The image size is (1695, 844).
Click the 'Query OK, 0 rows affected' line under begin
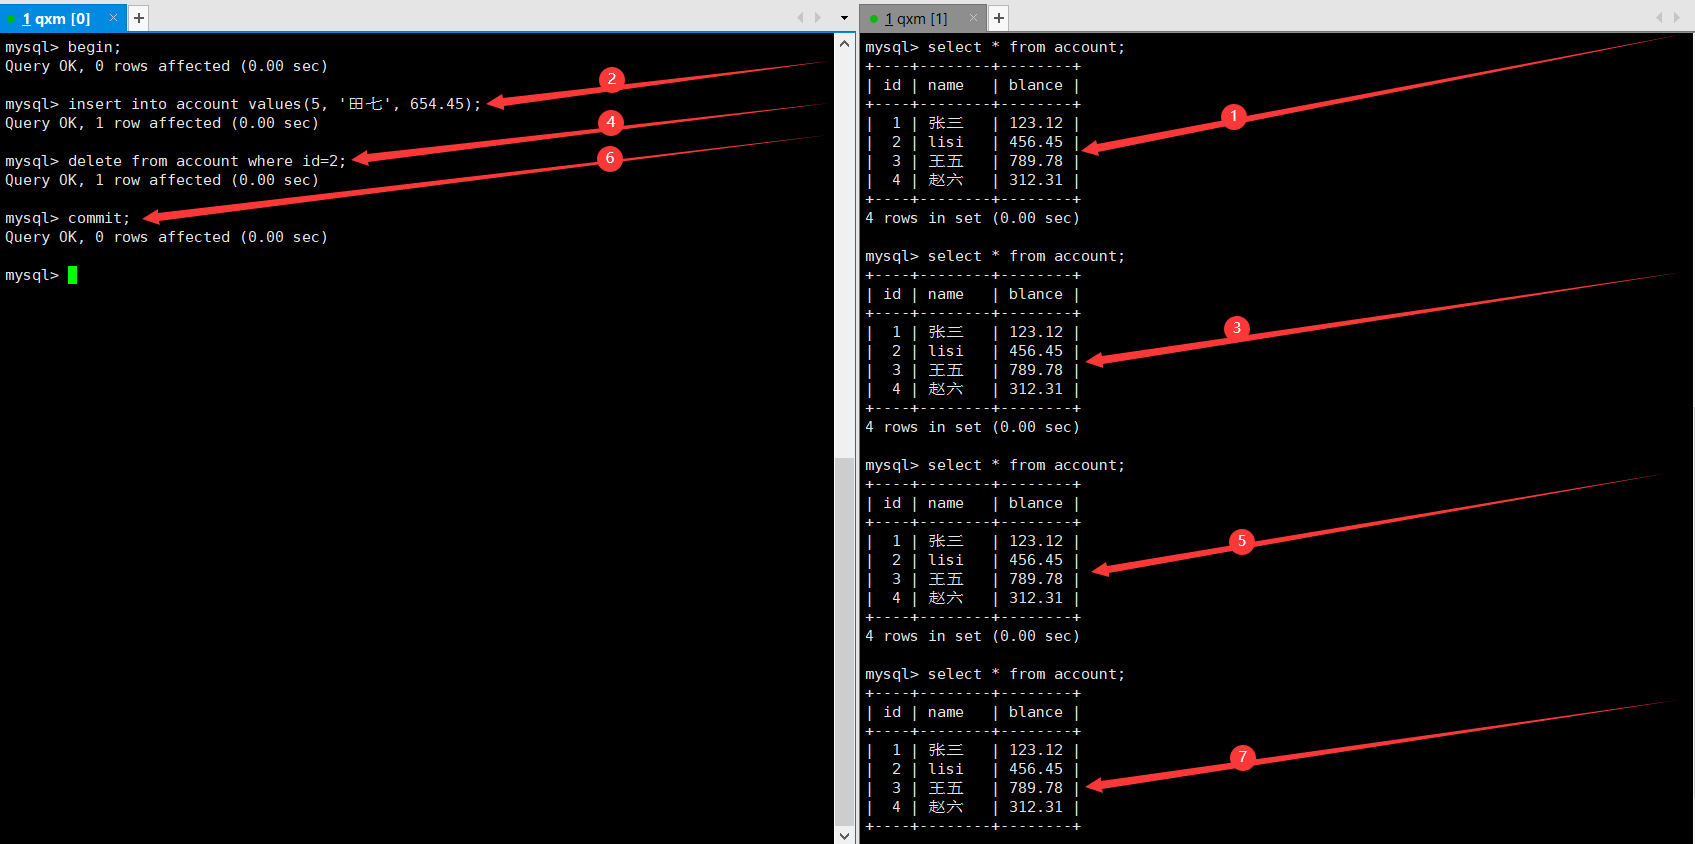(166, 66)
